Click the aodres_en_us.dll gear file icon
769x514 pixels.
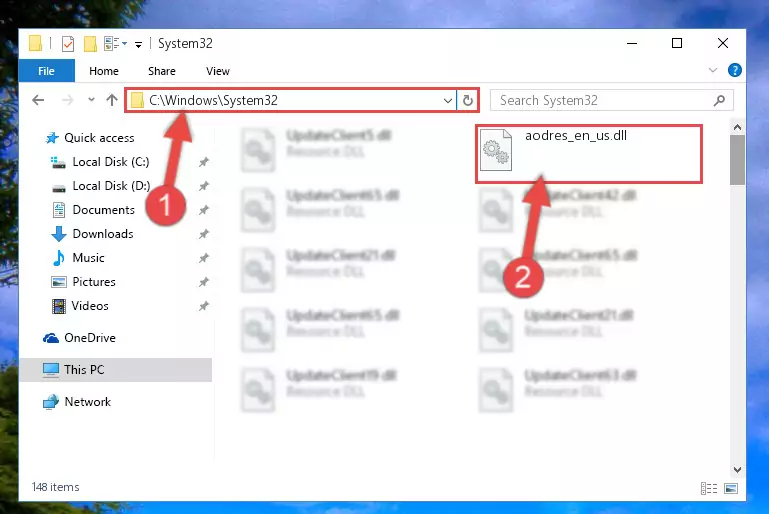click(496, 150)
